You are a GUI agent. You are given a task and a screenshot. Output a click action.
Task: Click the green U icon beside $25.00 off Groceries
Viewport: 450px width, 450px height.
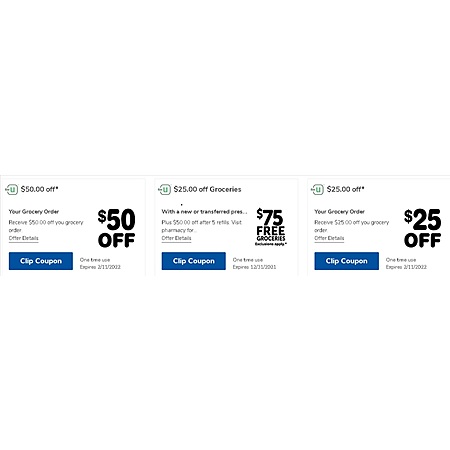tap(165, 189)
